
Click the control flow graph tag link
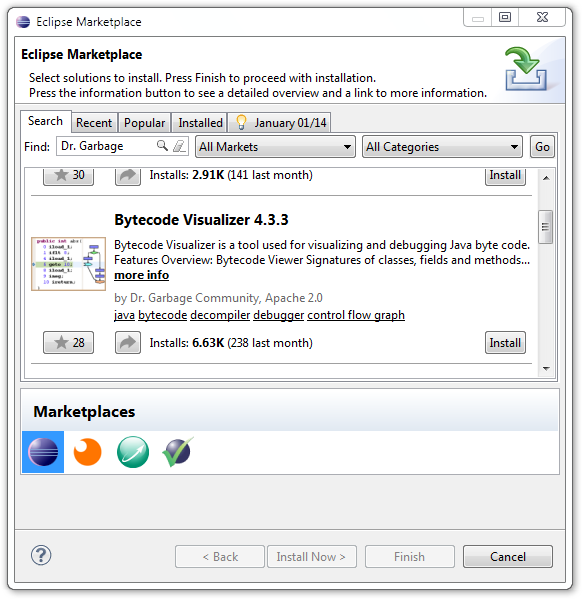(356, 315)
